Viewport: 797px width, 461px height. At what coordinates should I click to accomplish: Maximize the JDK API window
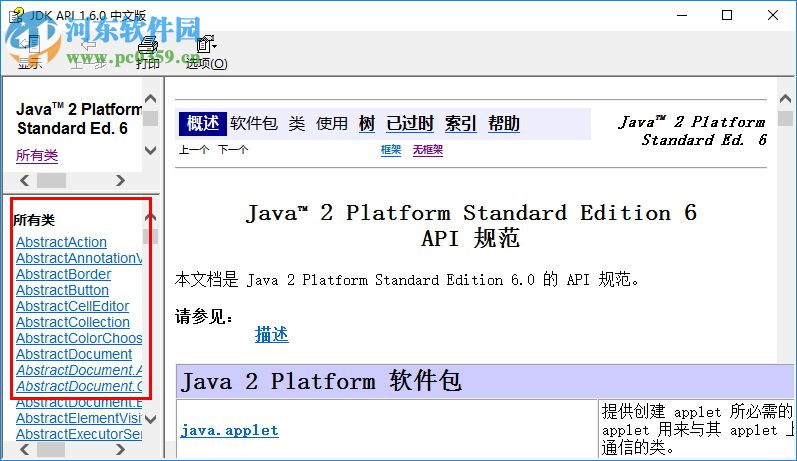coord(727,15)
